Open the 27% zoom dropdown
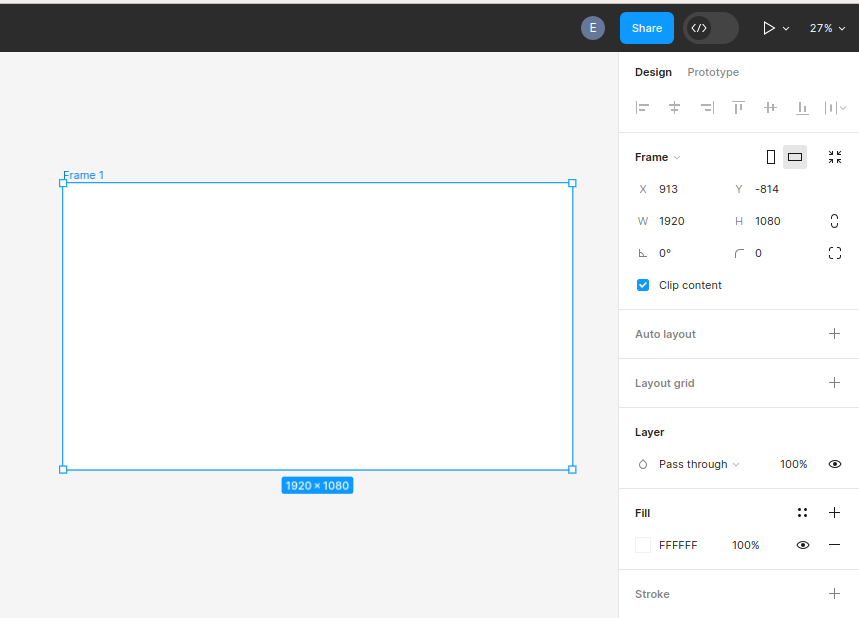The image size is (859, 618). tap(827, 28)
